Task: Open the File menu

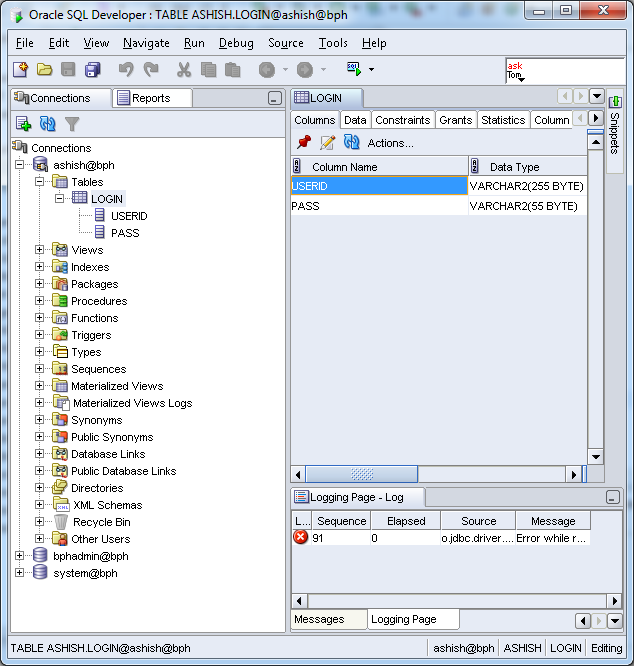Action: click(x=25, y=43)
